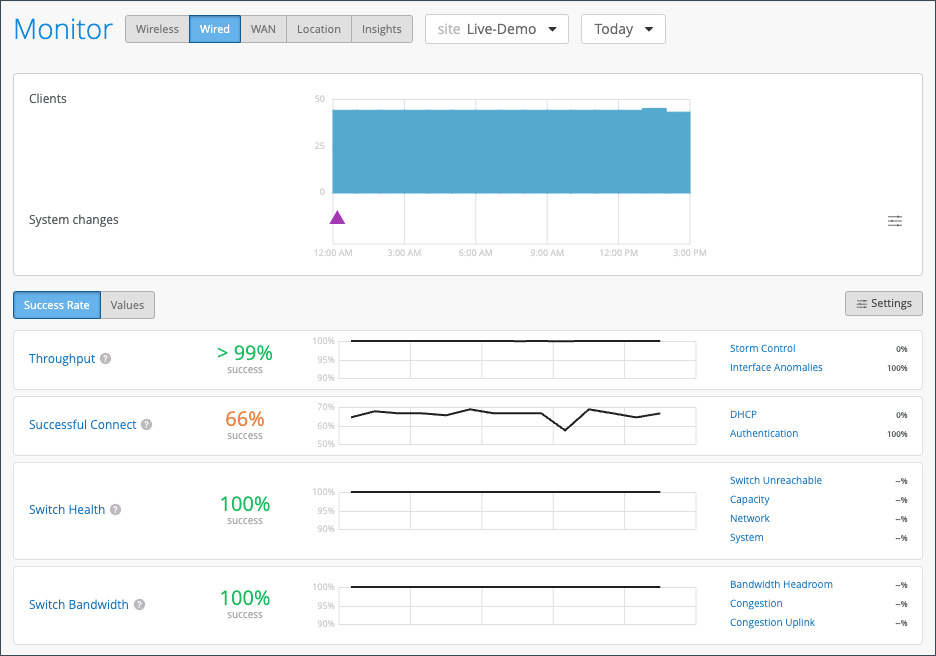The height and width of the screenshot is (656, 936).
Task: Open the site Live-Demo dropdown
Action: (497, 29)
